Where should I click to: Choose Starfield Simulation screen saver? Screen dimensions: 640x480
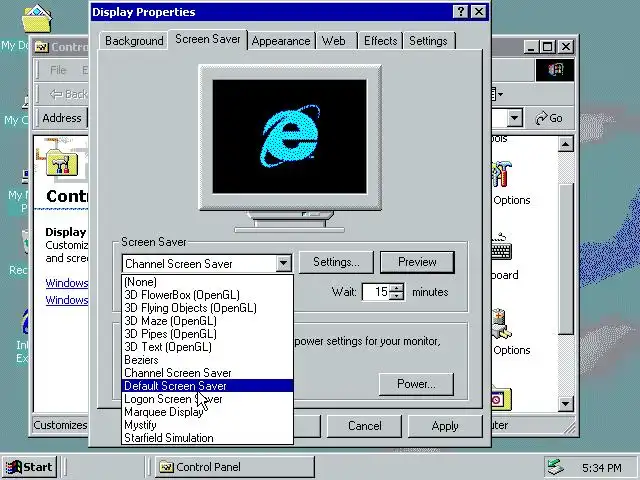point(207,438)
